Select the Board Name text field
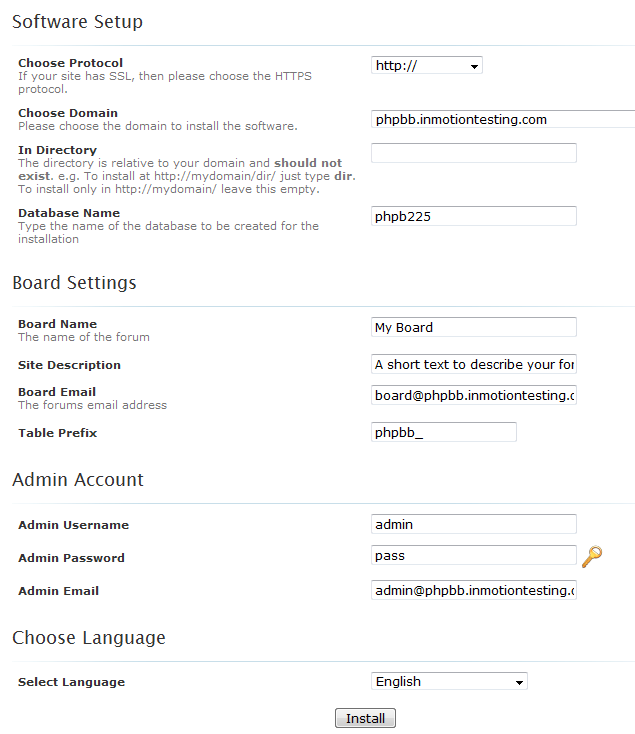635x734 pixels. 474,327
